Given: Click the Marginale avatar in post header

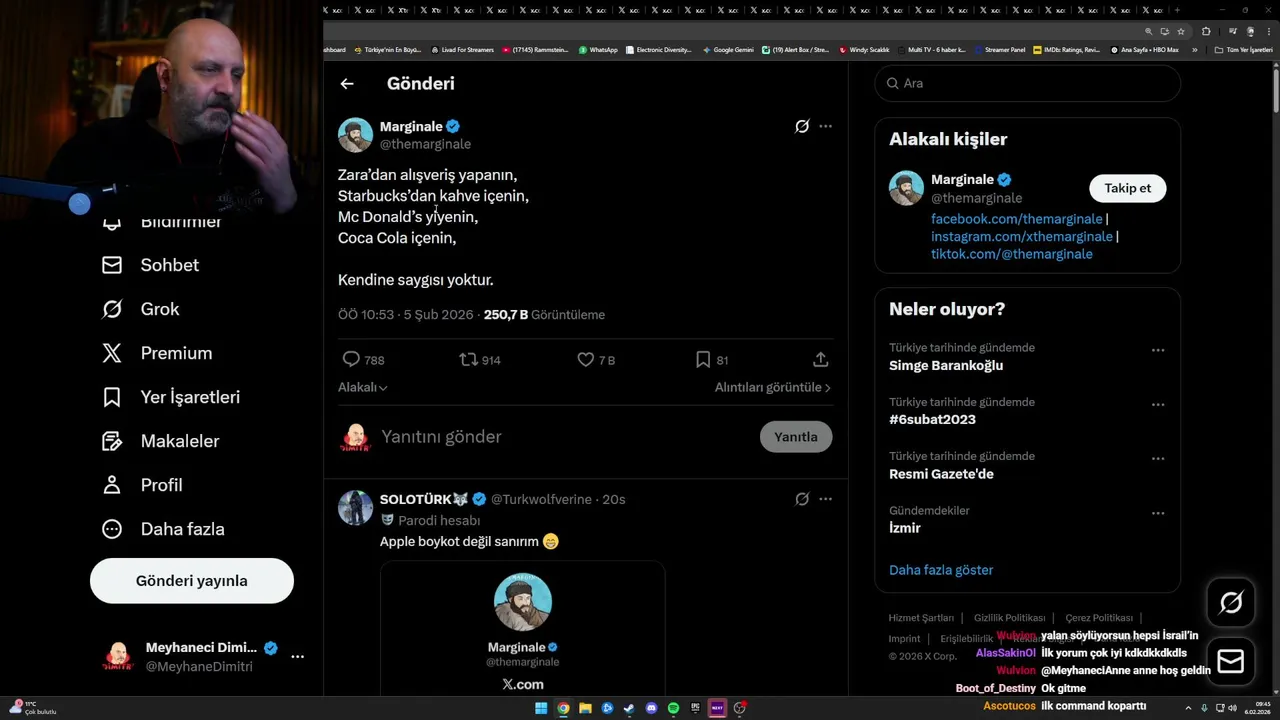Looking at the screenshot, I should click(355, 135).
